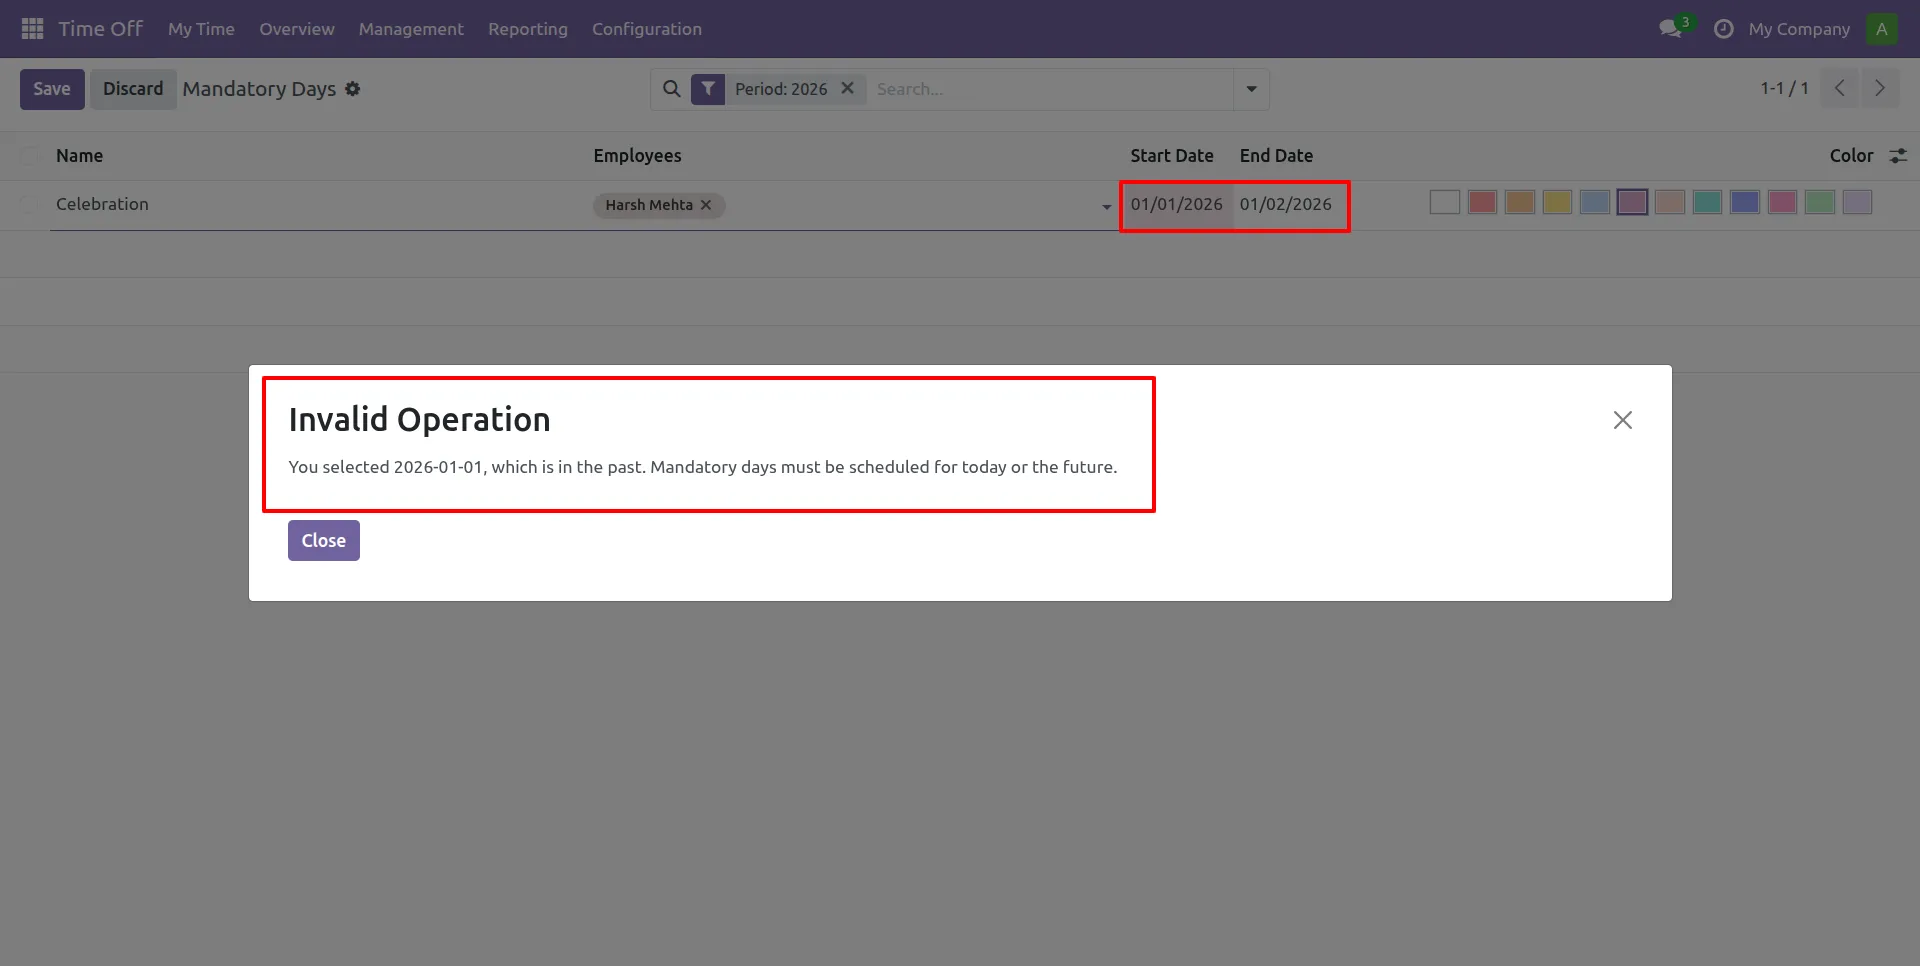Open the apps grid icon

[x=31, y=28]
